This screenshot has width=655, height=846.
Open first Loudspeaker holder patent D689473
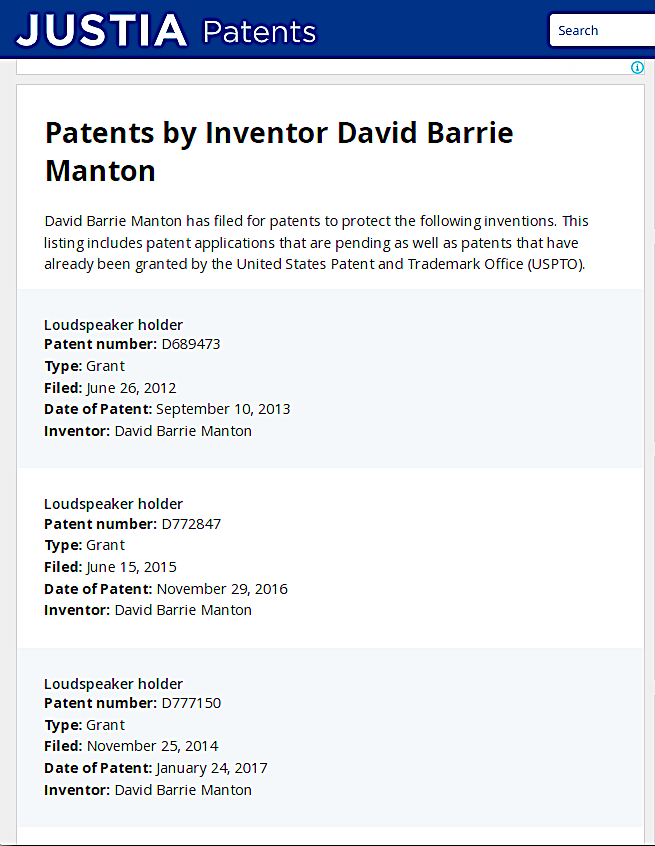pyautogui.click(x=113, y=325)
